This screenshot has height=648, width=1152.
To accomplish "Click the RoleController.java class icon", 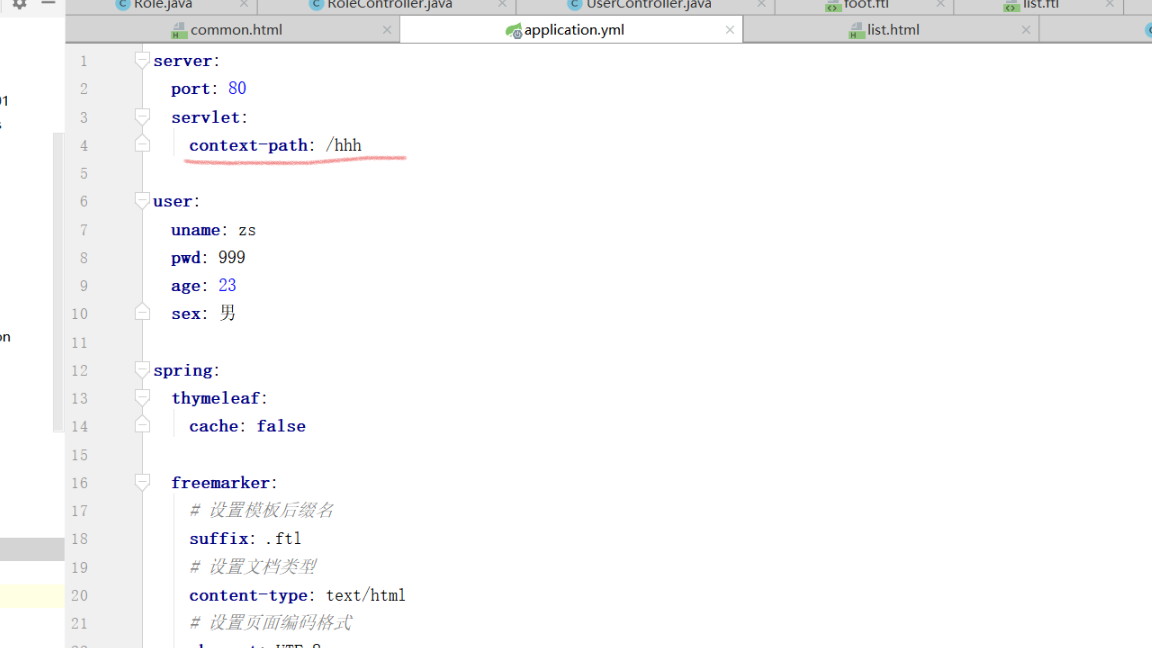I will pyautogui.click(x=316, y=4).
